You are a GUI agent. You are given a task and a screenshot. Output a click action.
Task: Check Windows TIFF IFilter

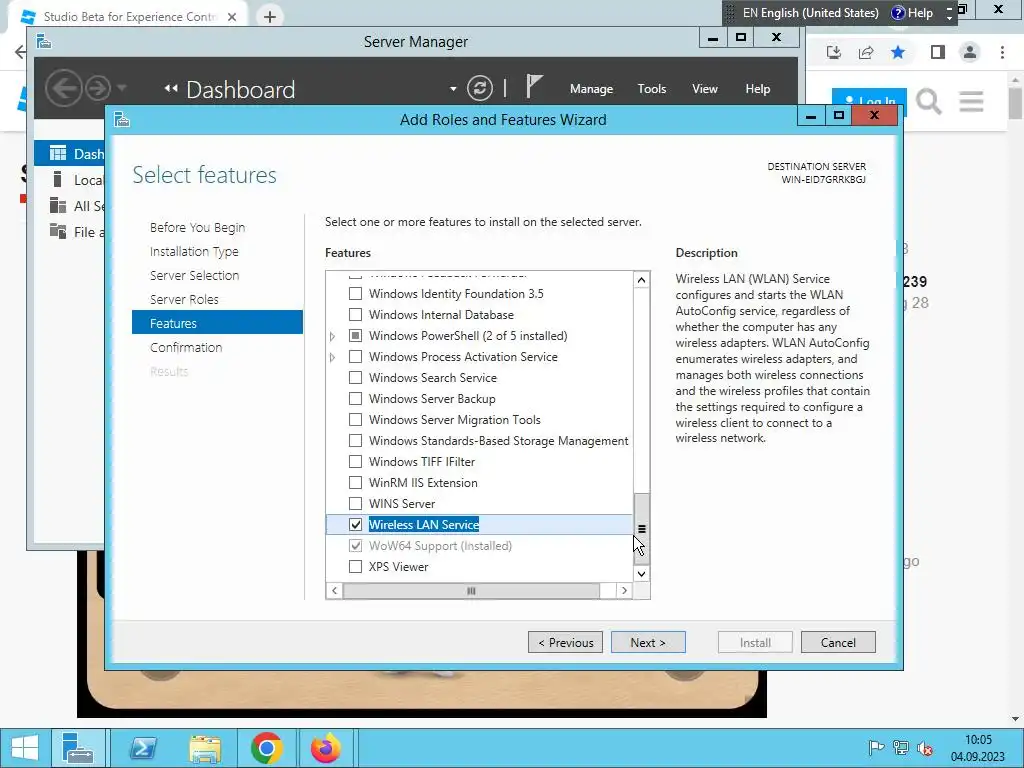[x=355, y=462]
